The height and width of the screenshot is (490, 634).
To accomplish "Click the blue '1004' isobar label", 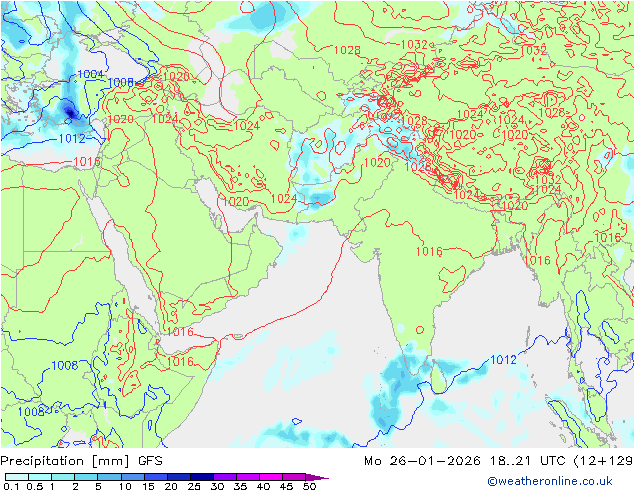I will click(x=90, y=74).
